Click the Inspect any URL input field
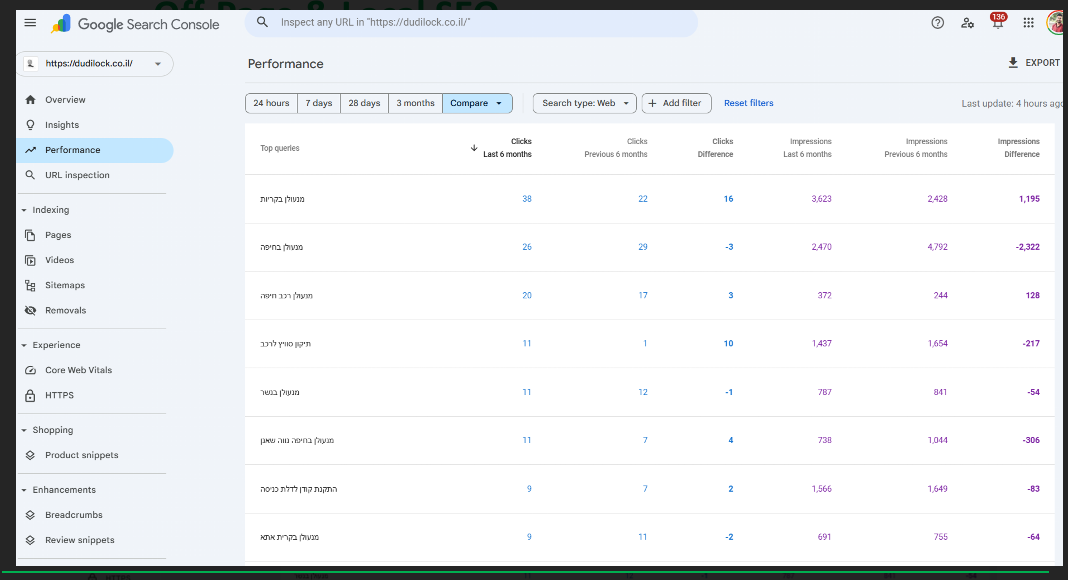The height and width of the screenshot is (580, 1068). point(480,22)
